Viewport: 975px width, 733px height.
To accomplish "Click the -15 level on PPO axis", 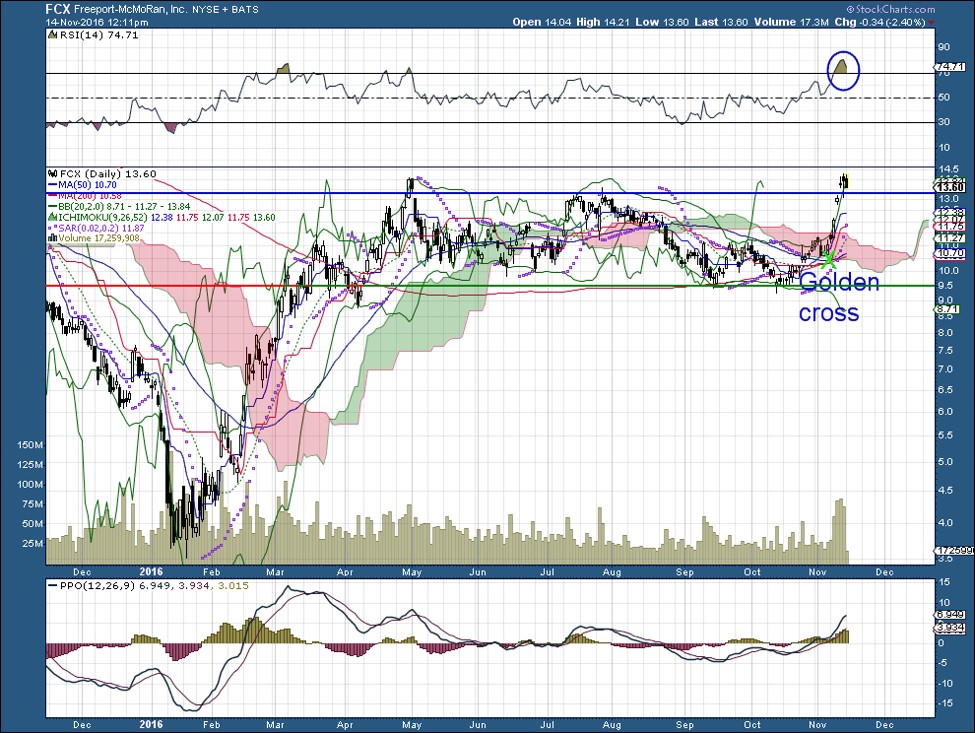I will coord(944,704).
